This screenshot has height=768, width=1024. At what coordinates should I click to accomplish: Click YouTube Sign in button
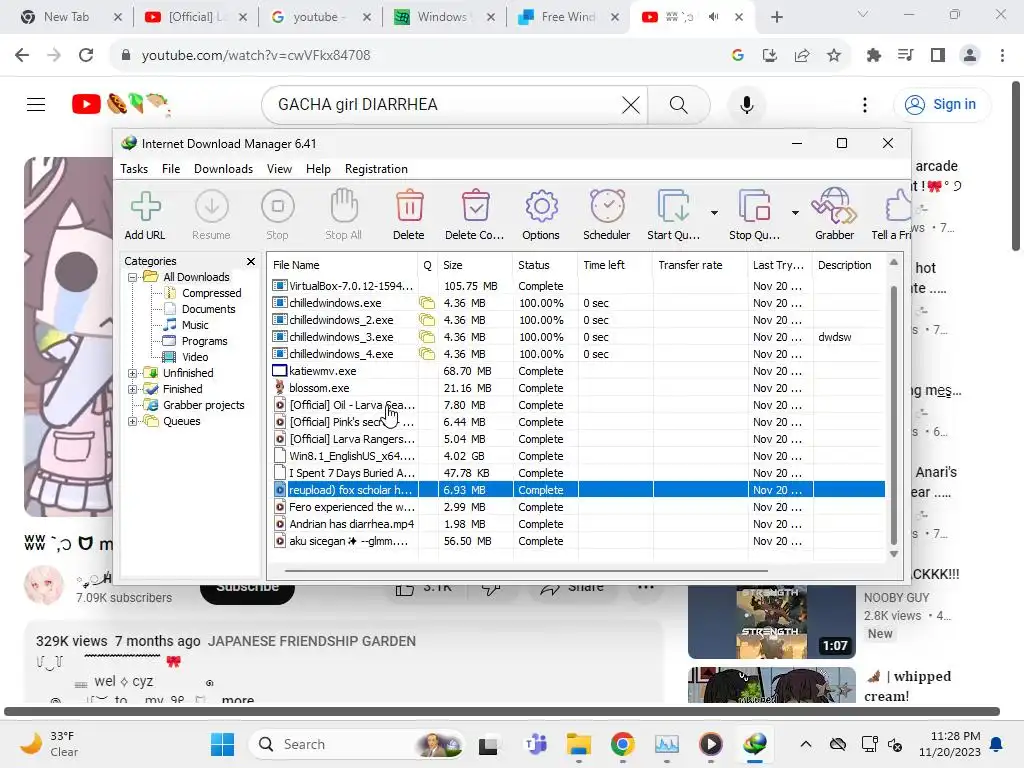[x=942, y=104]
